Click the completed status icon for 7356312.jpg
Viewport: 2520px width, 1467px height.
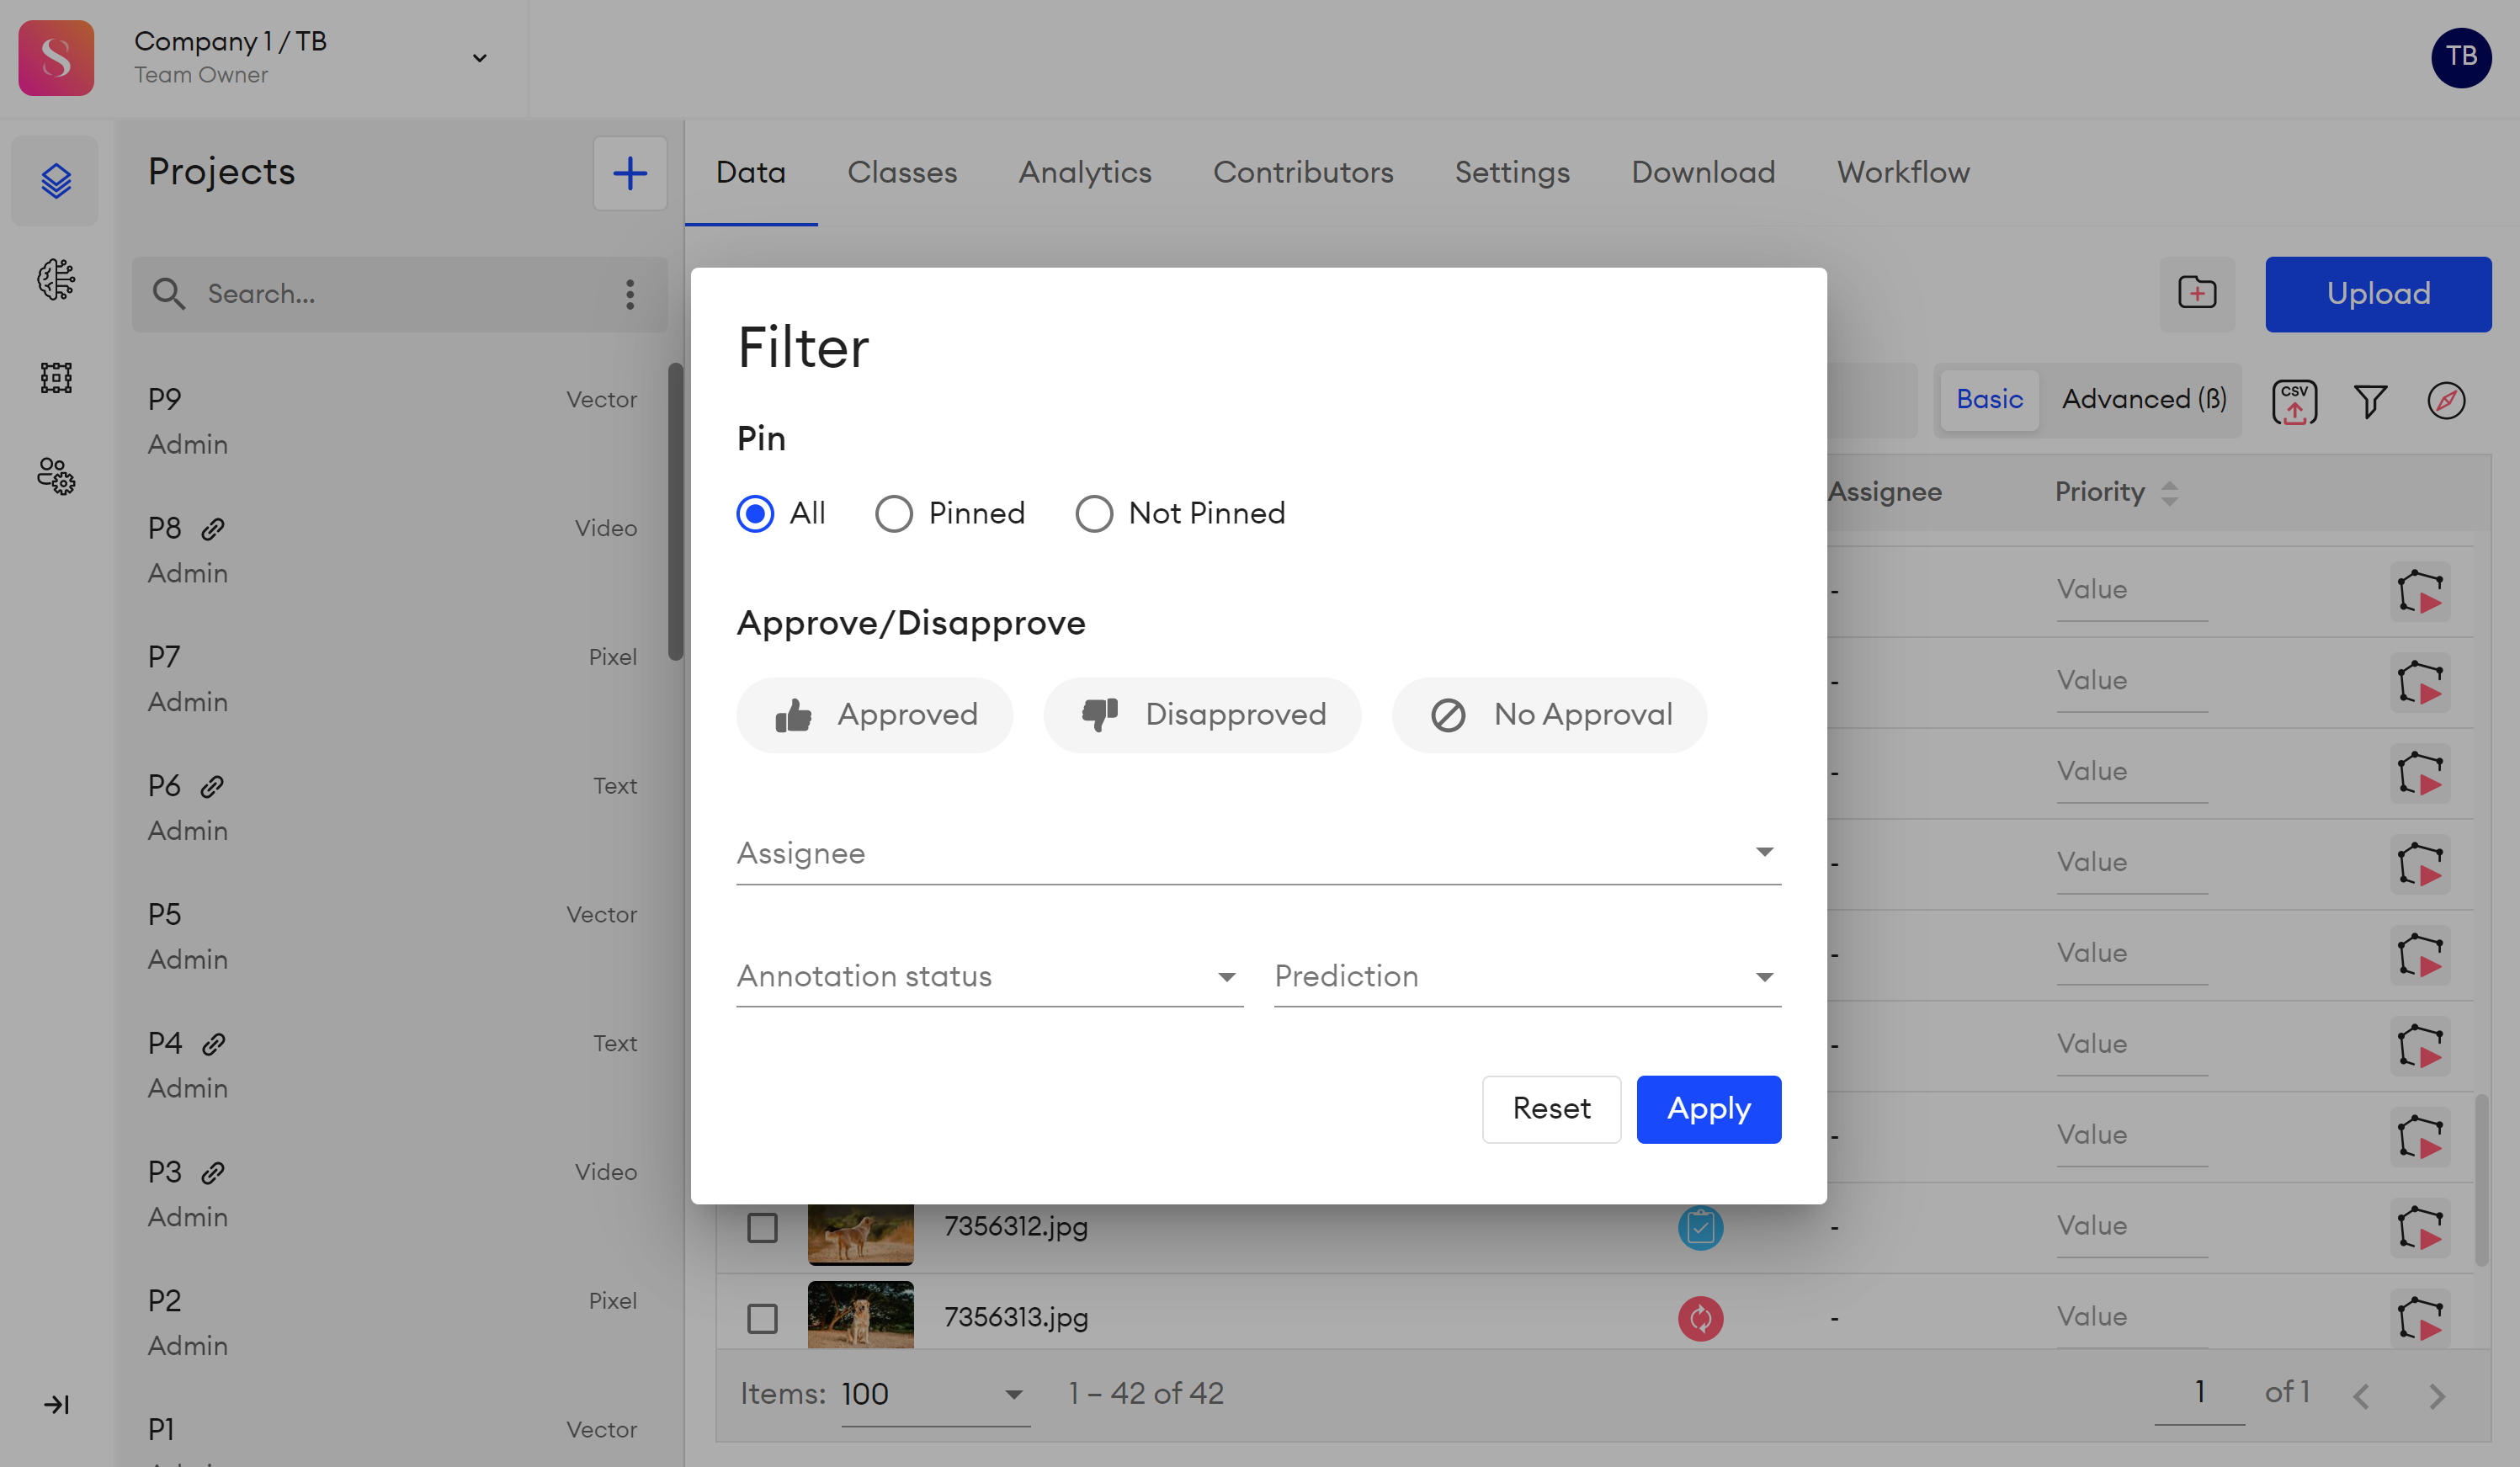1700,1228
